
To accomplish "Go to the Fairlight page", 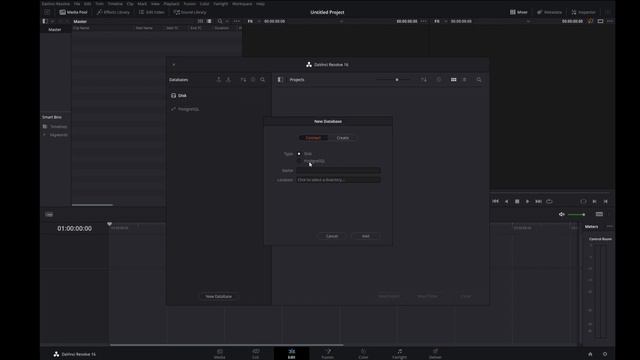I will click(399, 354).
